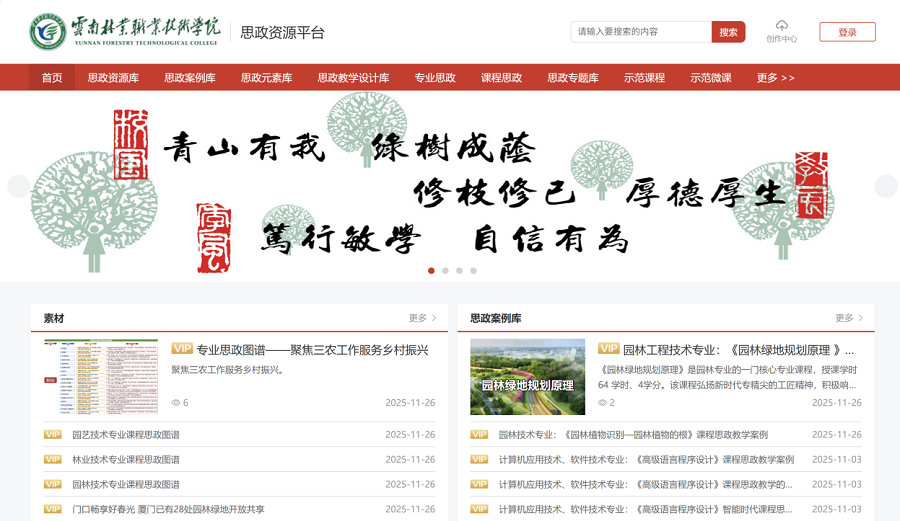The width and height of the screenshot is (900, 521).
Task: Open the 思政资源库 navigation tab
Action: tap(113, 78)
